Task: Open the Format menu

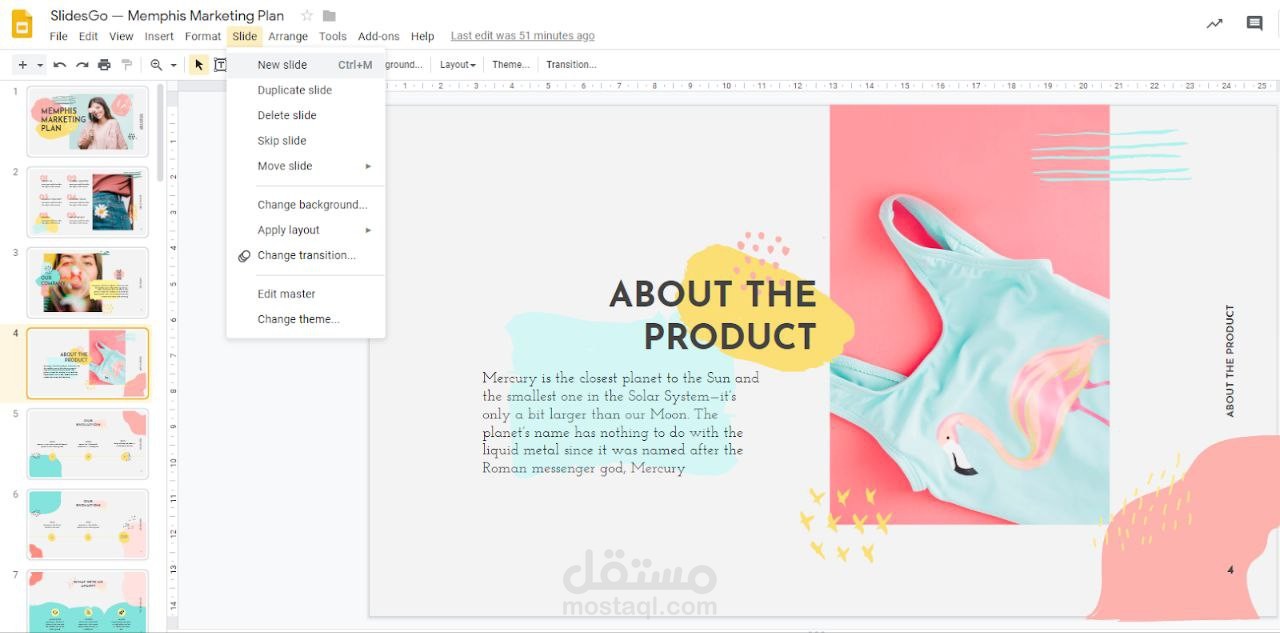Action: point(203,36)
